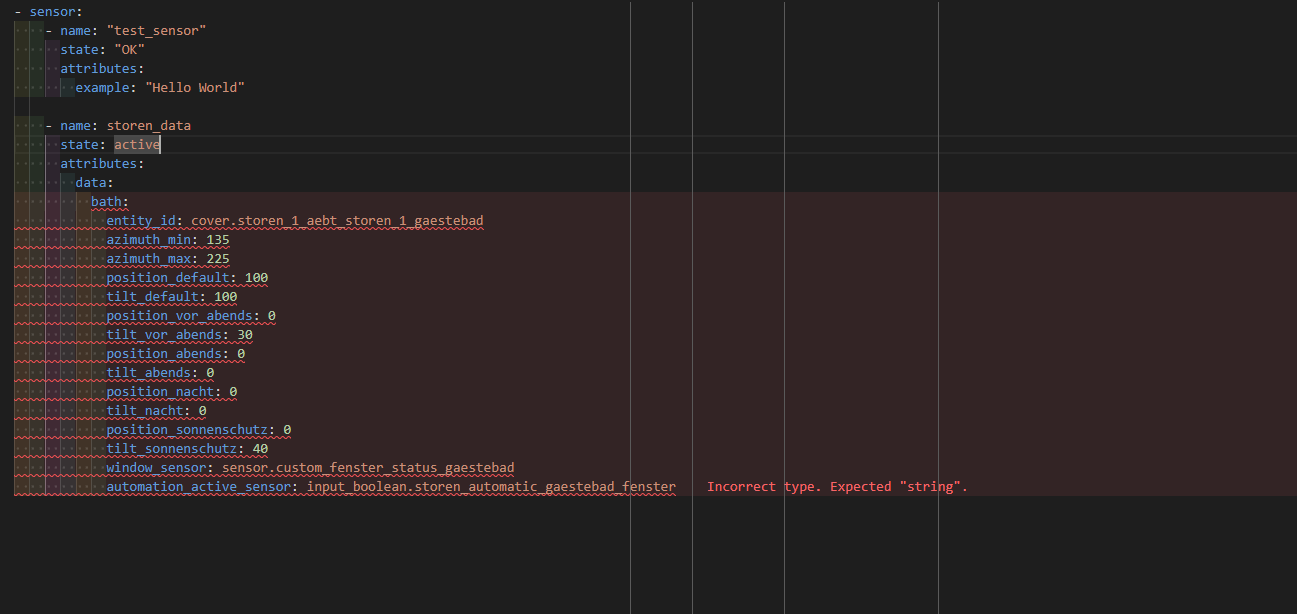Click the highlighted "active" state value
Screen dimensions: 1297x614
pos(137,145)
